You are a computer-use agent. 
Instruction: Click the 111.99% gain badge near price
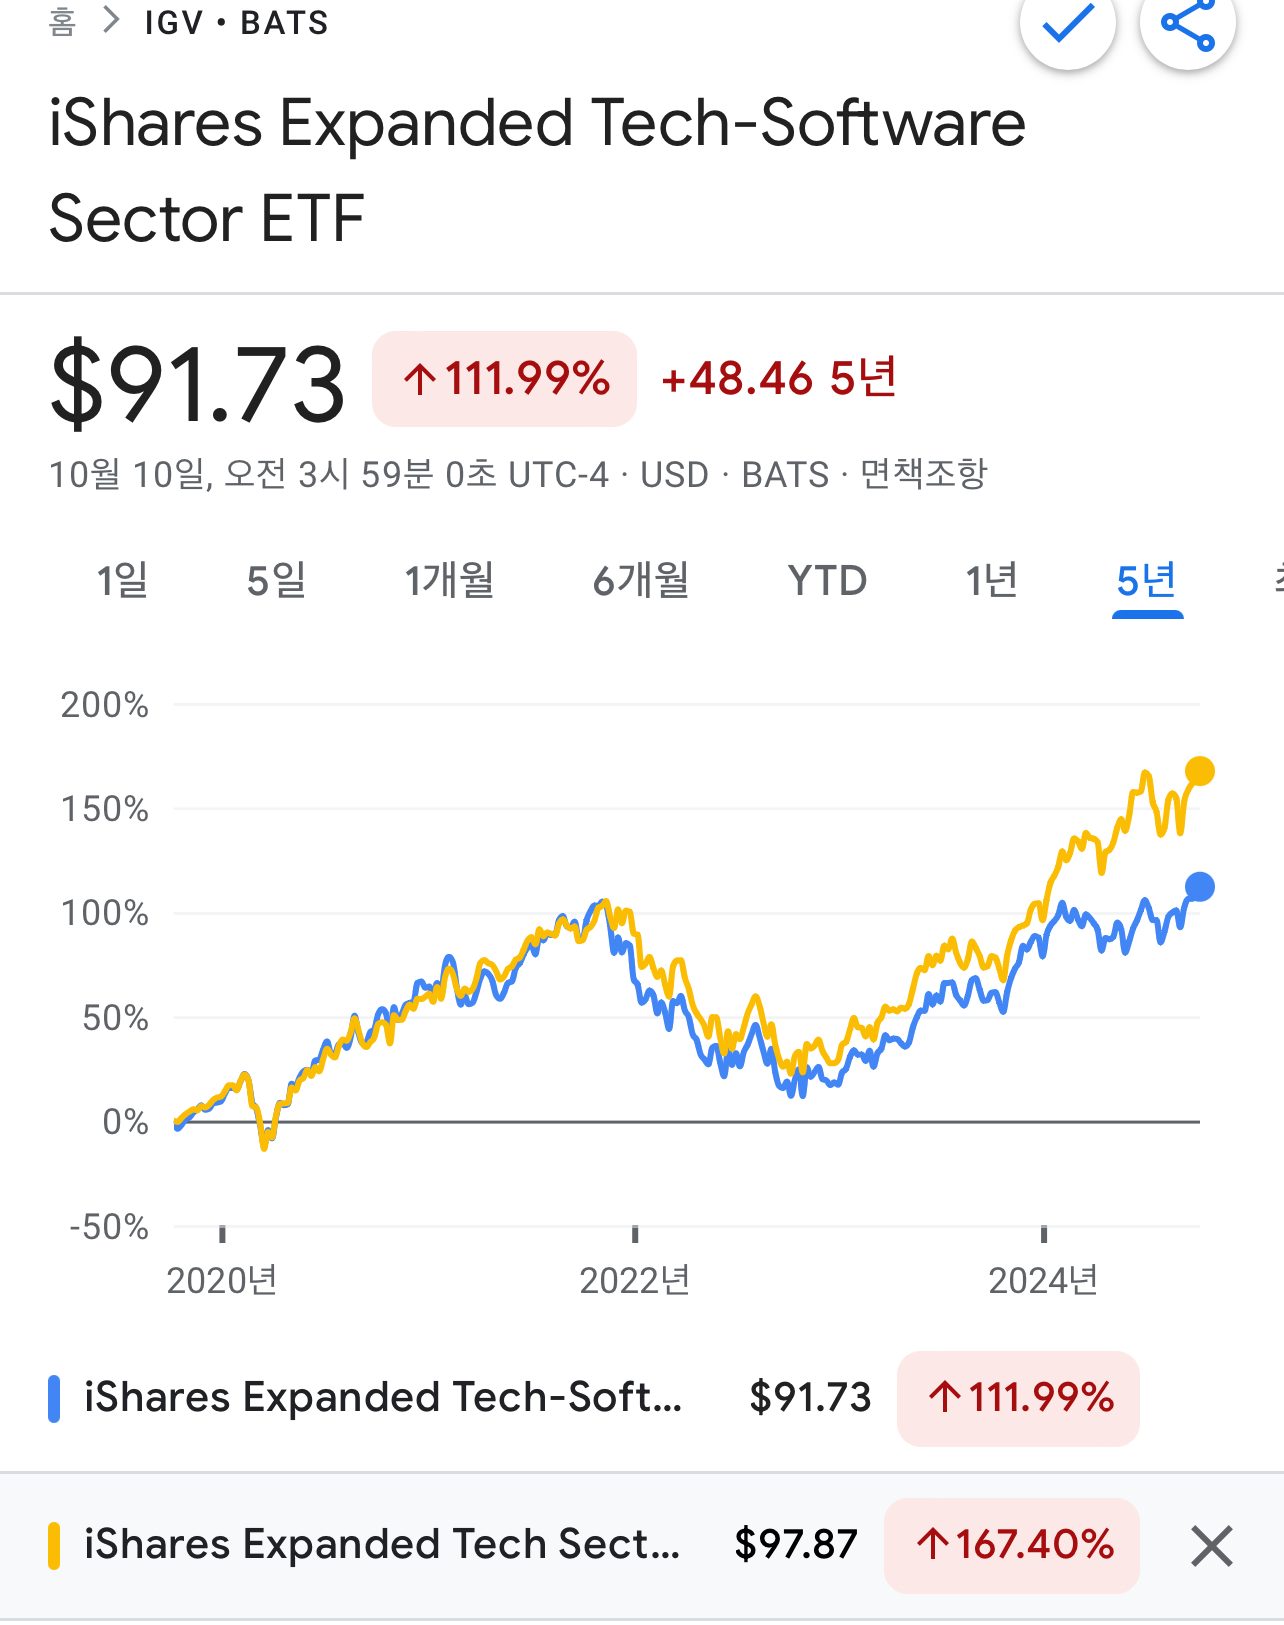[x=505, y=379]
